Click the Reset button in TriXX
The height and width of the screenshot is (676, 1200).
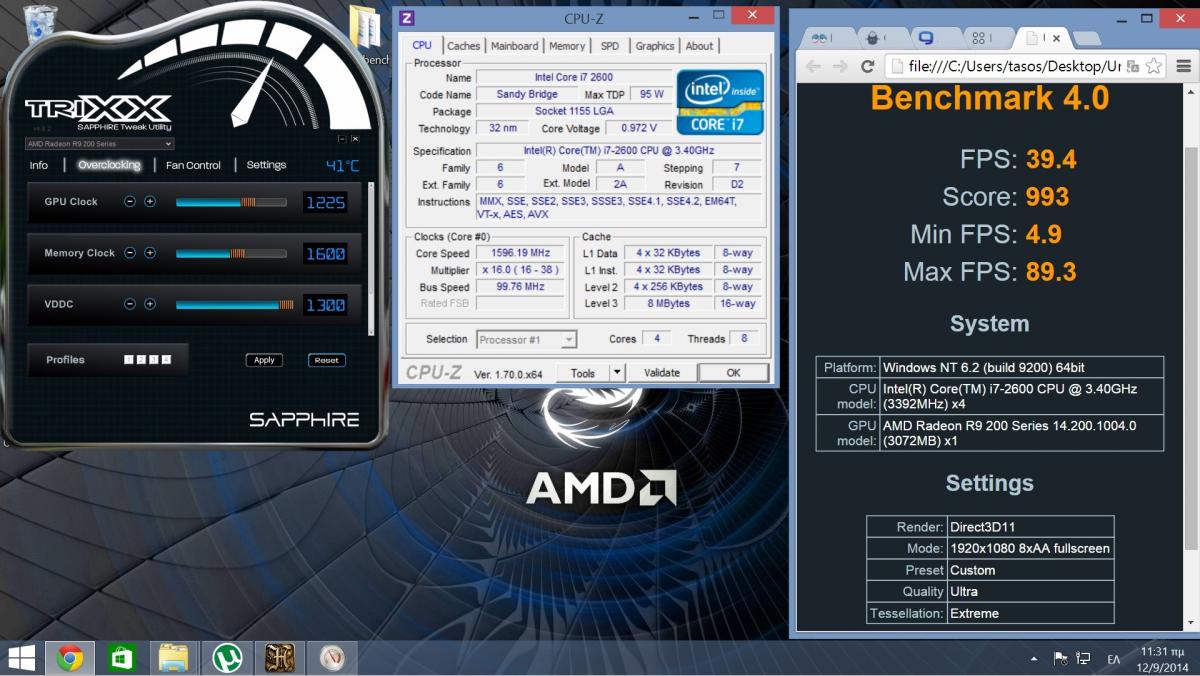coord(326,360)
